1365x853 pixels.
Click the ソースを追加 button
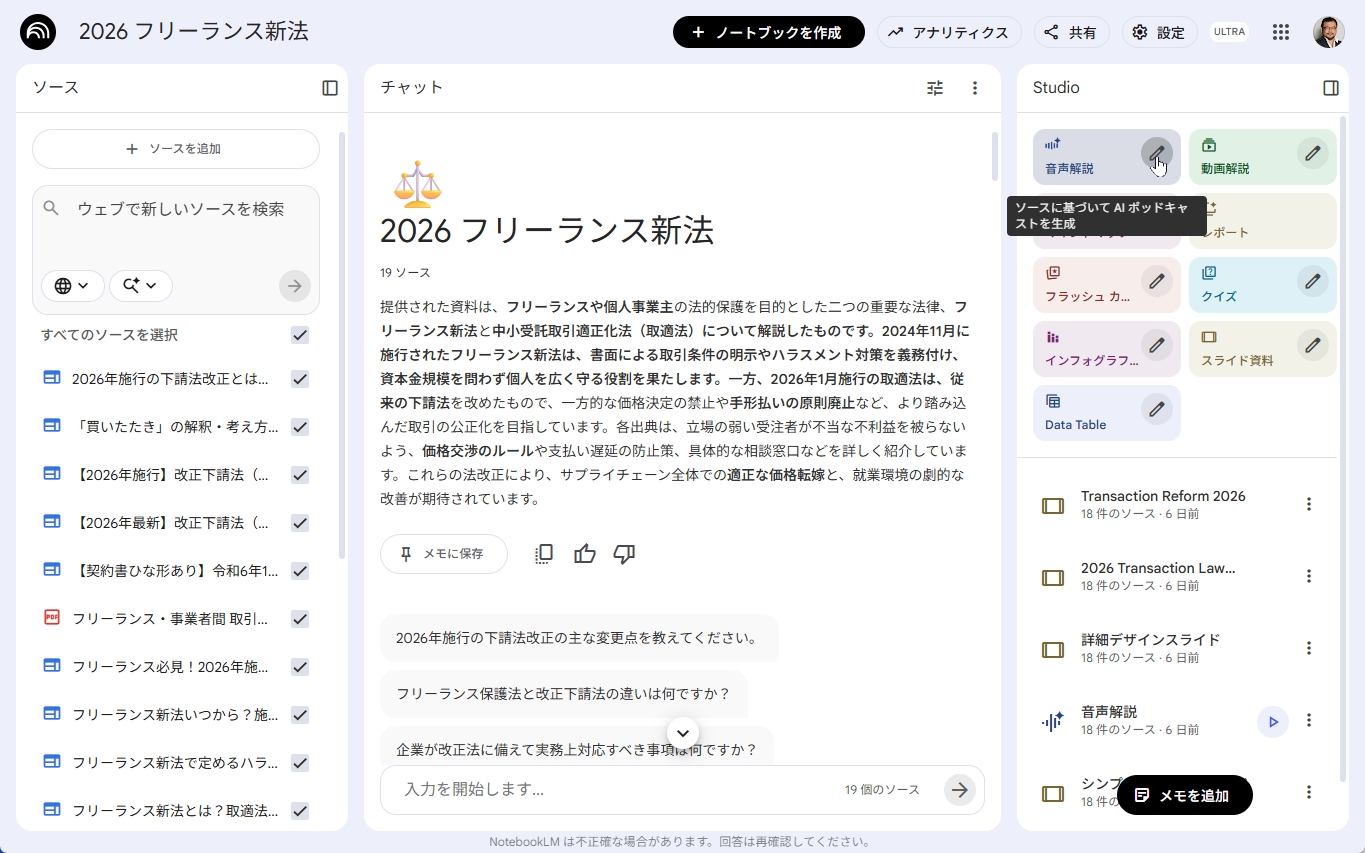[176, 149]
